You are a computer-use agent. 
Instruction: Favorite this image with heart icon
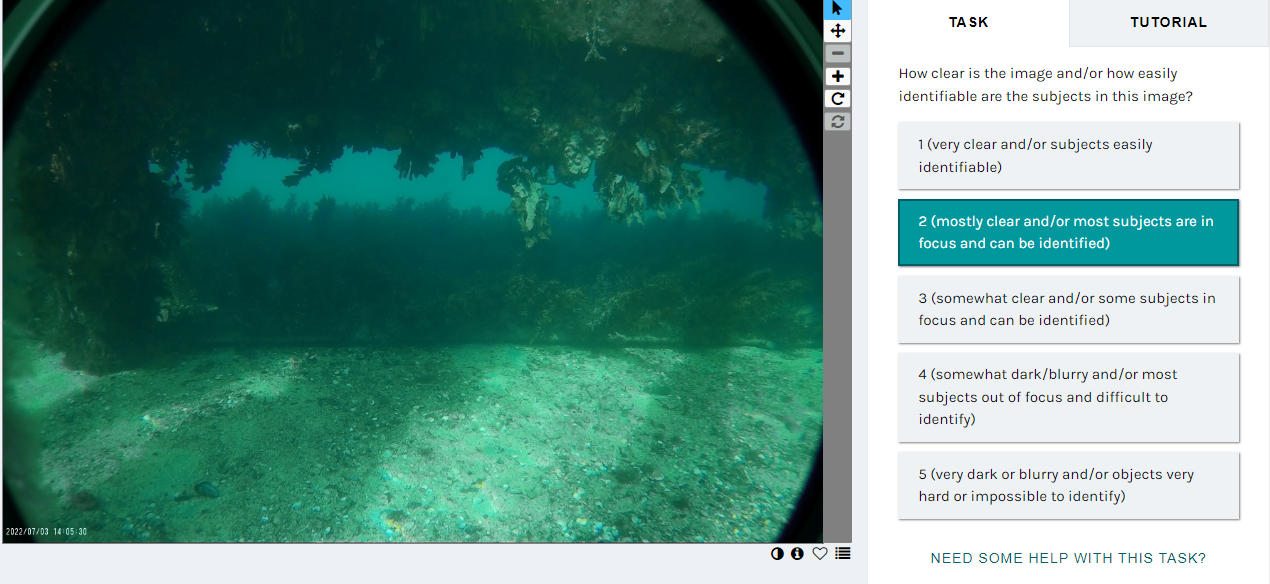point(820,553)
